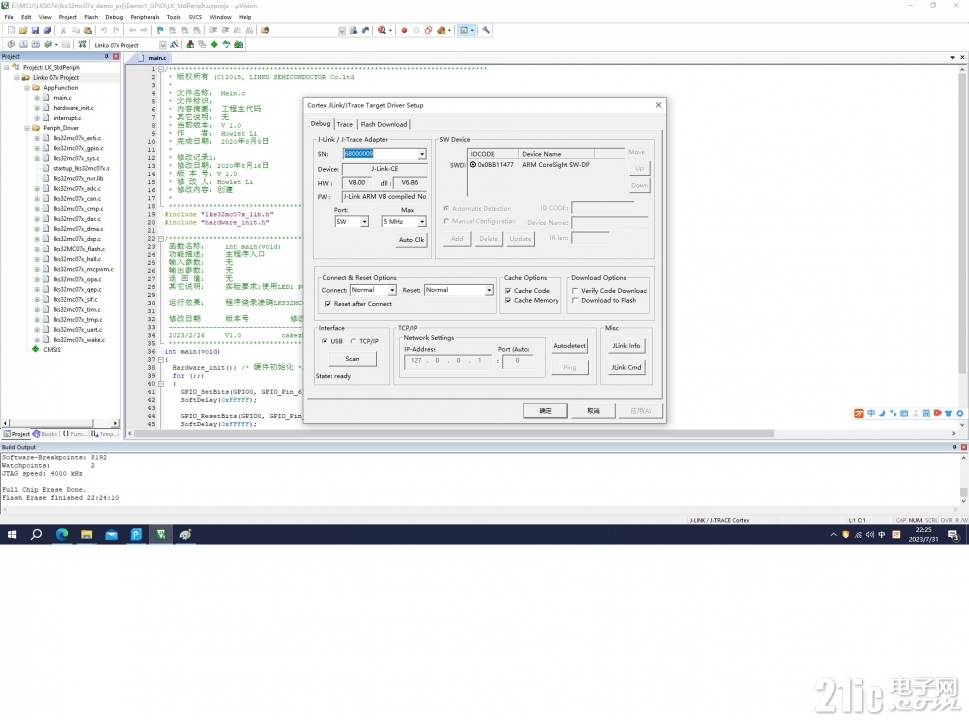Screen dimensions: 969x720
Task: Open the Connect mode dropdown
Action: (x=392, y=290)
